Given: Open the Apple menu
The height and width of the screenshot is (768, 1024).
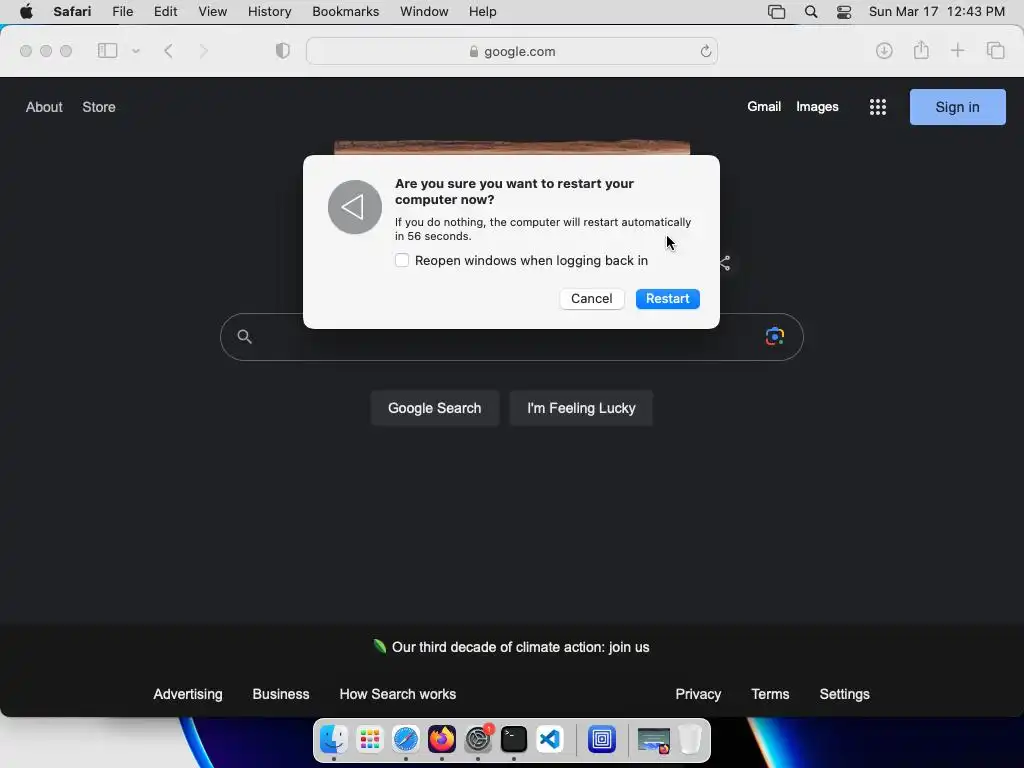Looking at the screenshot, I should [x=26, y=12].
